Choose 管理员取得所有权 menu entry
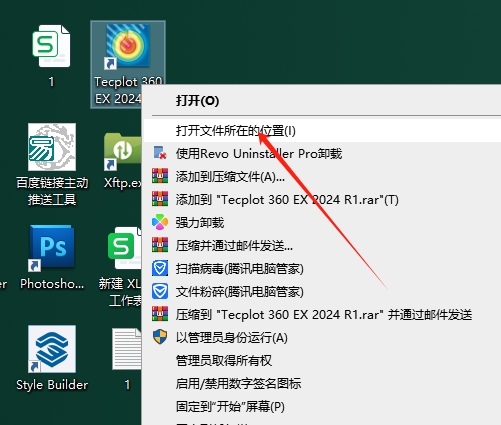The height and width of the screenshot is (425, 501). click(322, 361)
